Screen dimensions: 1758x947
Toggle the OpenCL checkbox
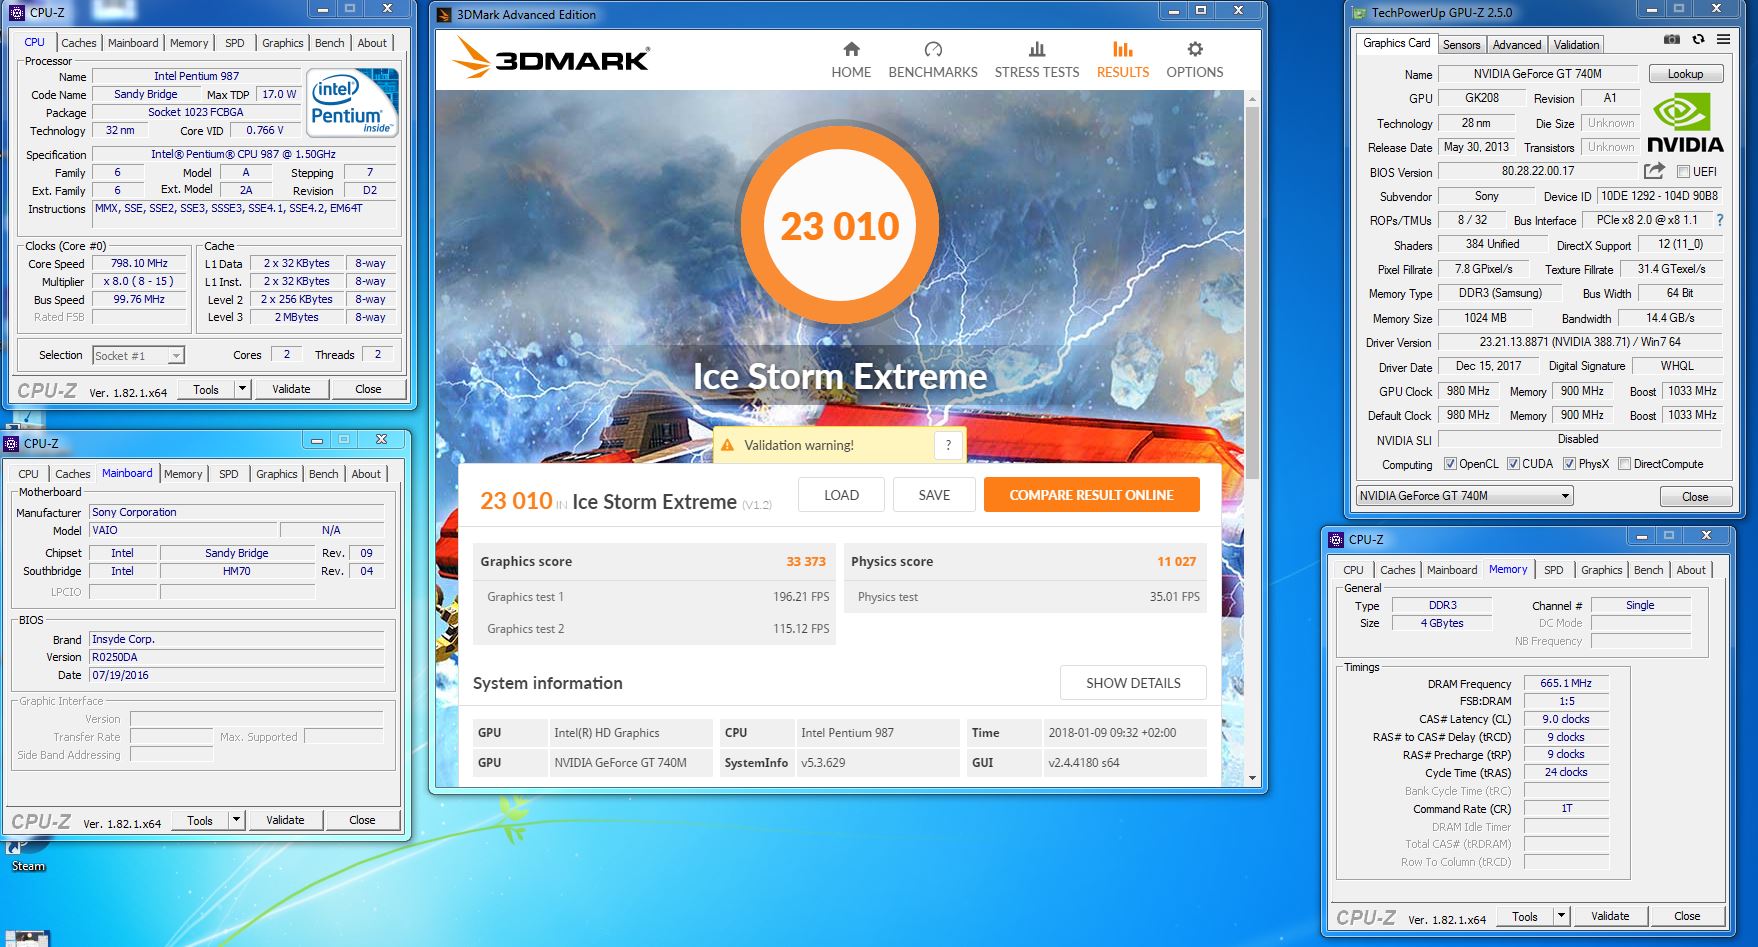[1450, 464]
